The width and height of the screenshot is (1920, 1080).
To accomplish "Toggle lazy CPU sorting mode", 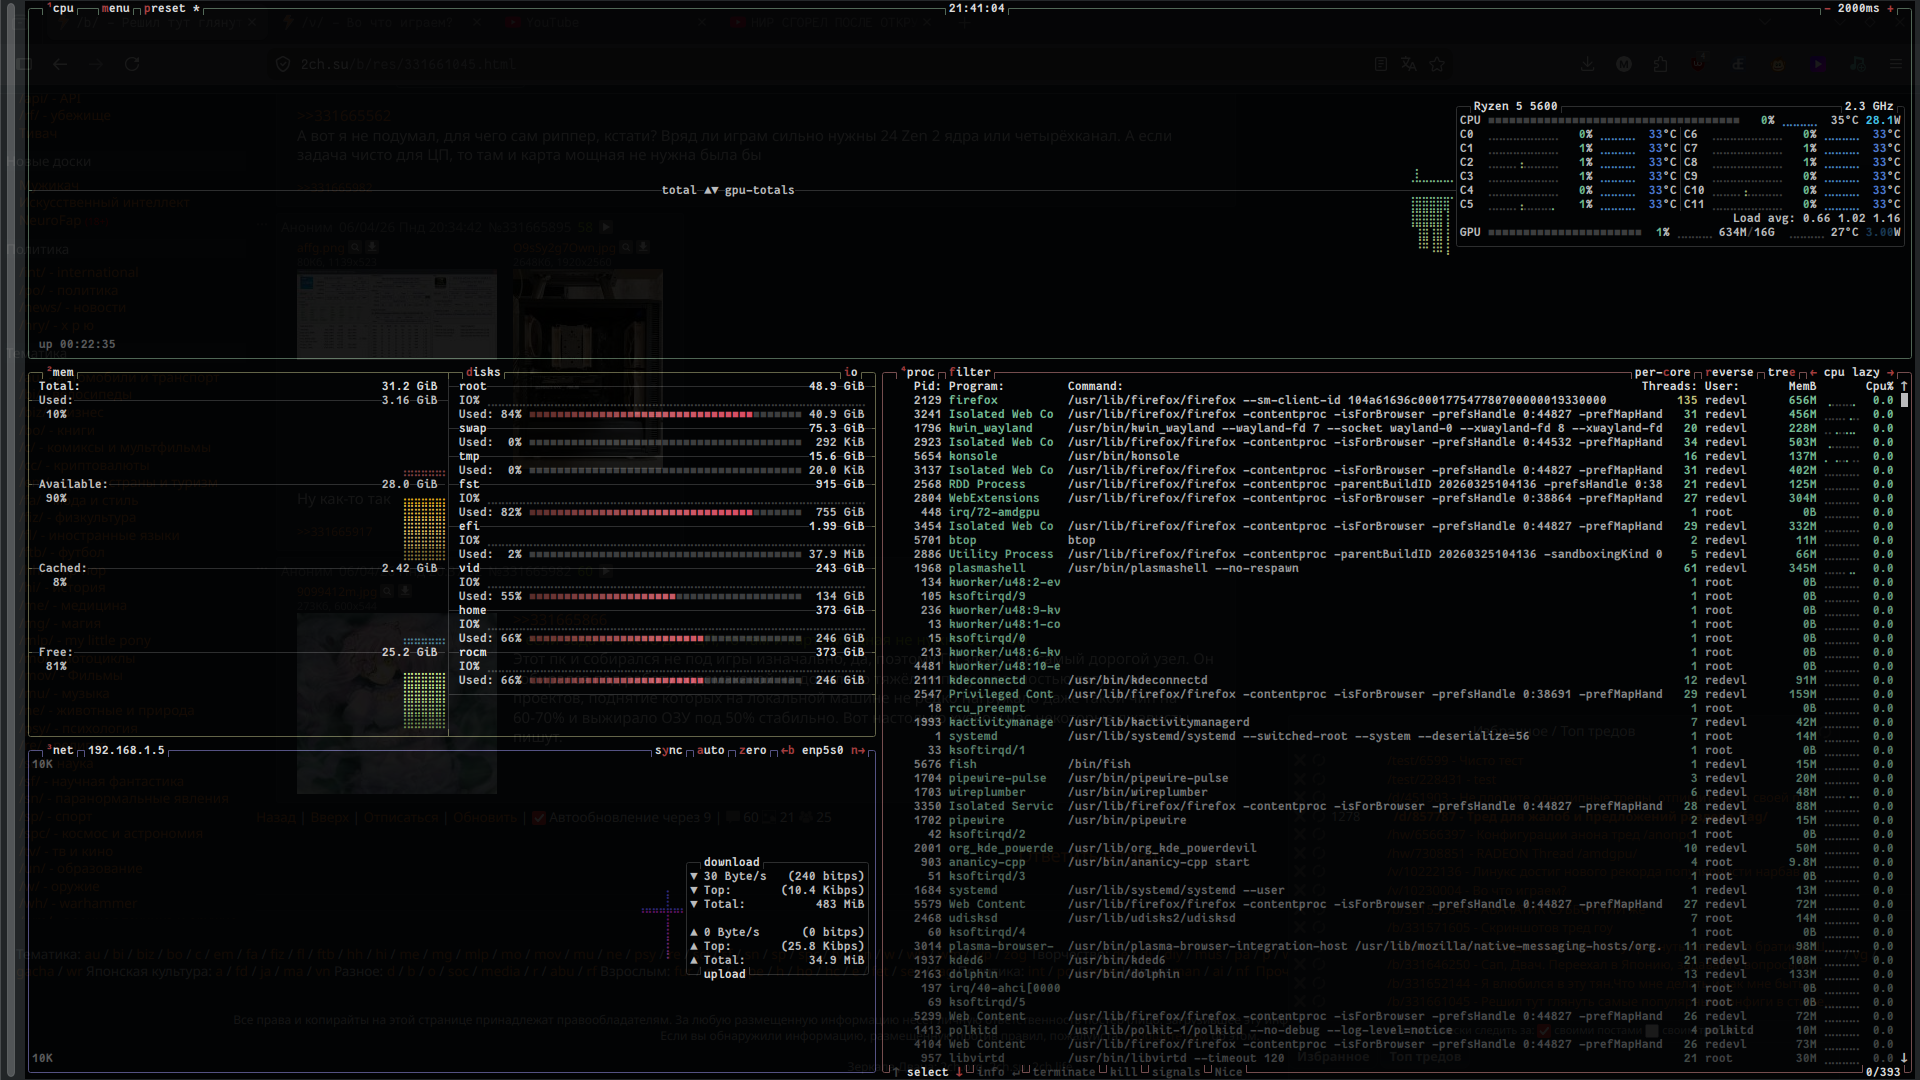I will (1866, 372).
